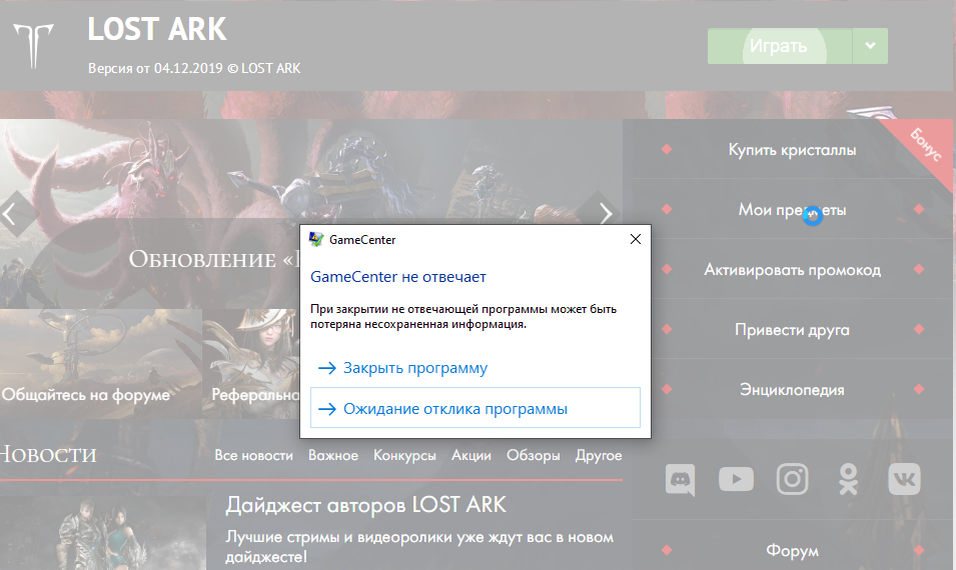
Task: Select the Конкурсы news tab
Action: (405, 455)
